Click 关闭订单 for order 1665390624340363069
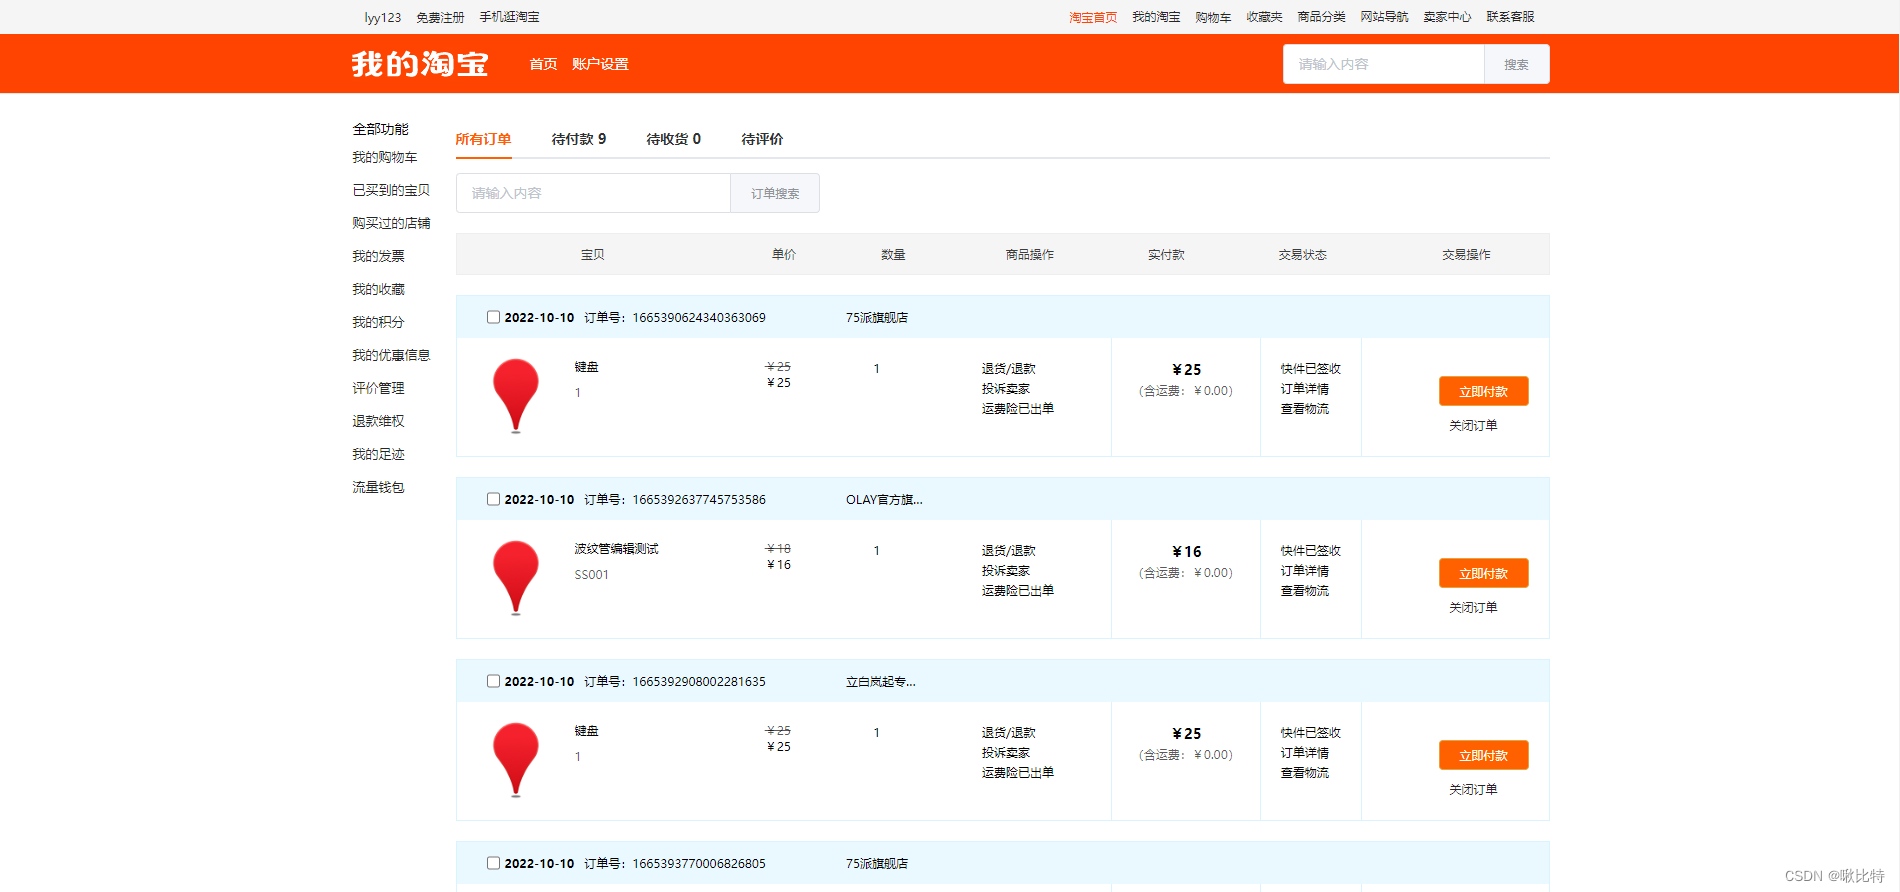Image resolution: width=1900 pixels, height=892 pixels. coord(1473,425)
